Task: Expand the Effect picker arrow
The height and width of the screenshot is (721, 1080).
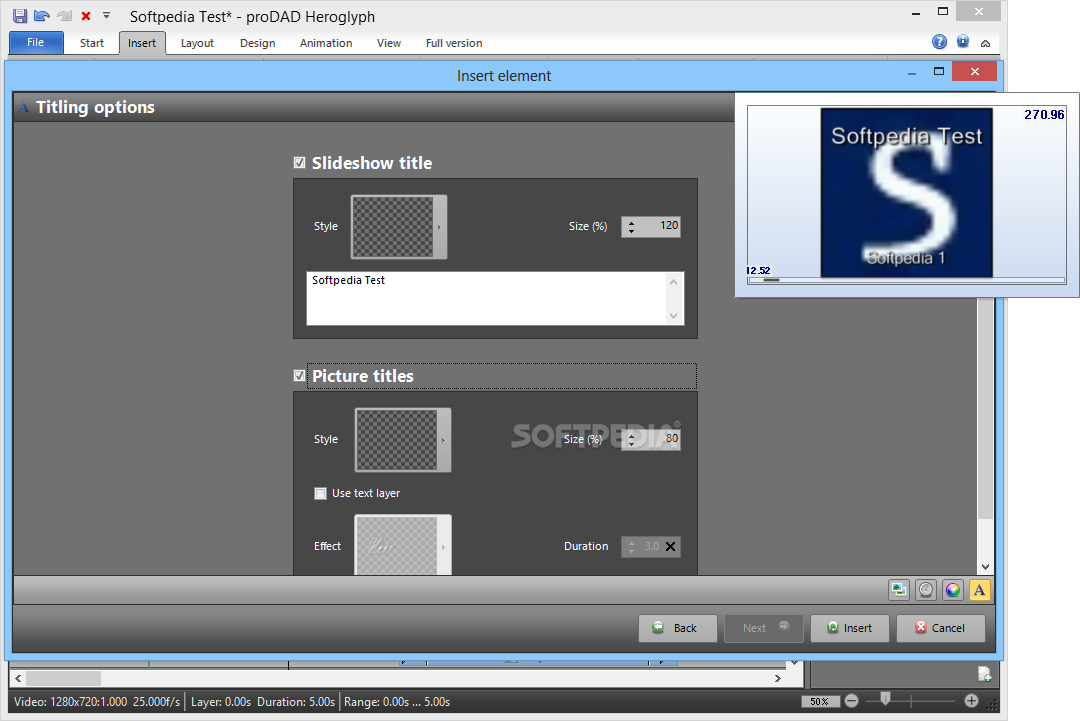Action: 444,545
